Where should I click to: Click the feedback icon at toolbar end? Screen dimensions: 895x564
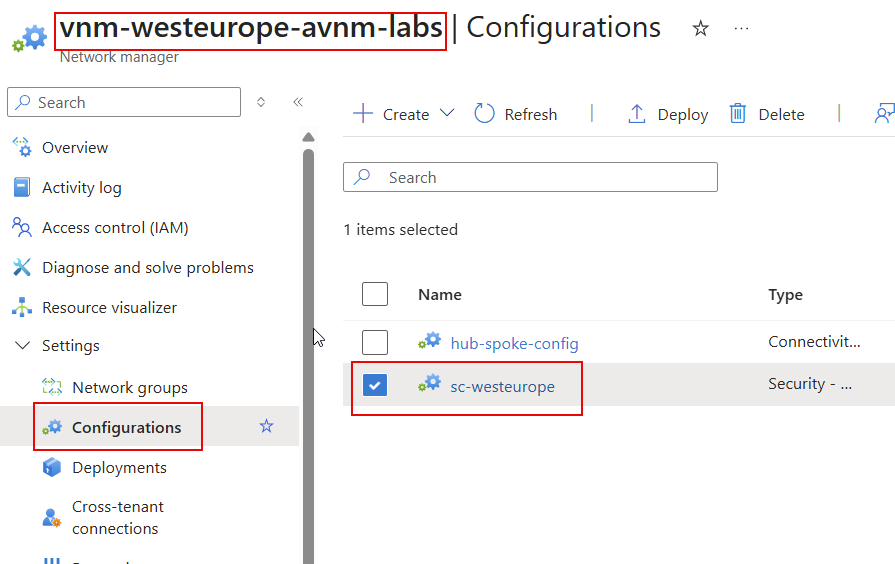pos(884,114)
